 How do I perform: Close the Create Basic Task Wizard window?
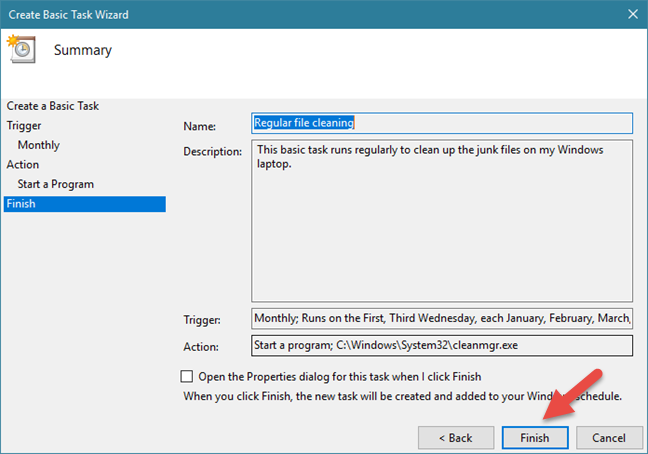point(631,14)
